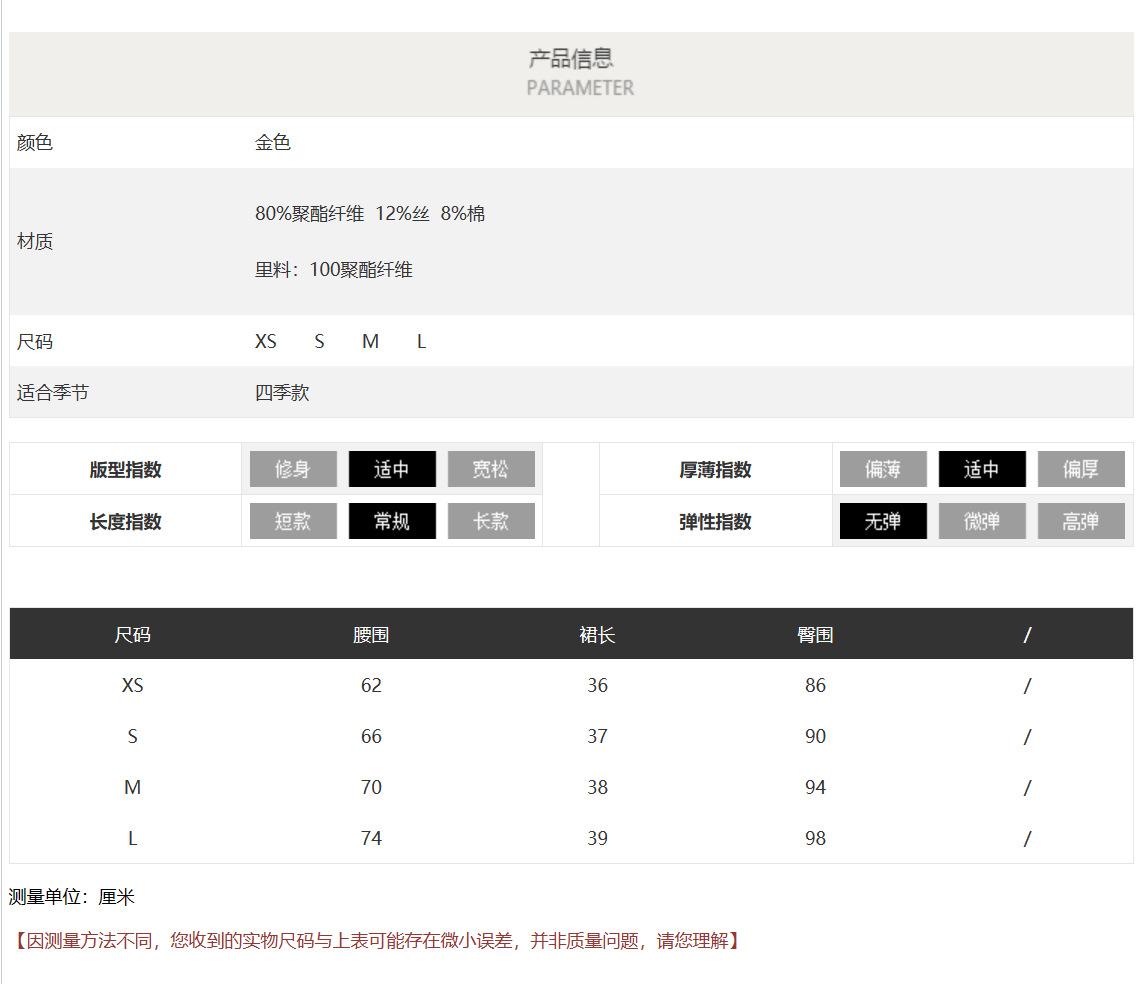Click the 裙长 column header

597,635
